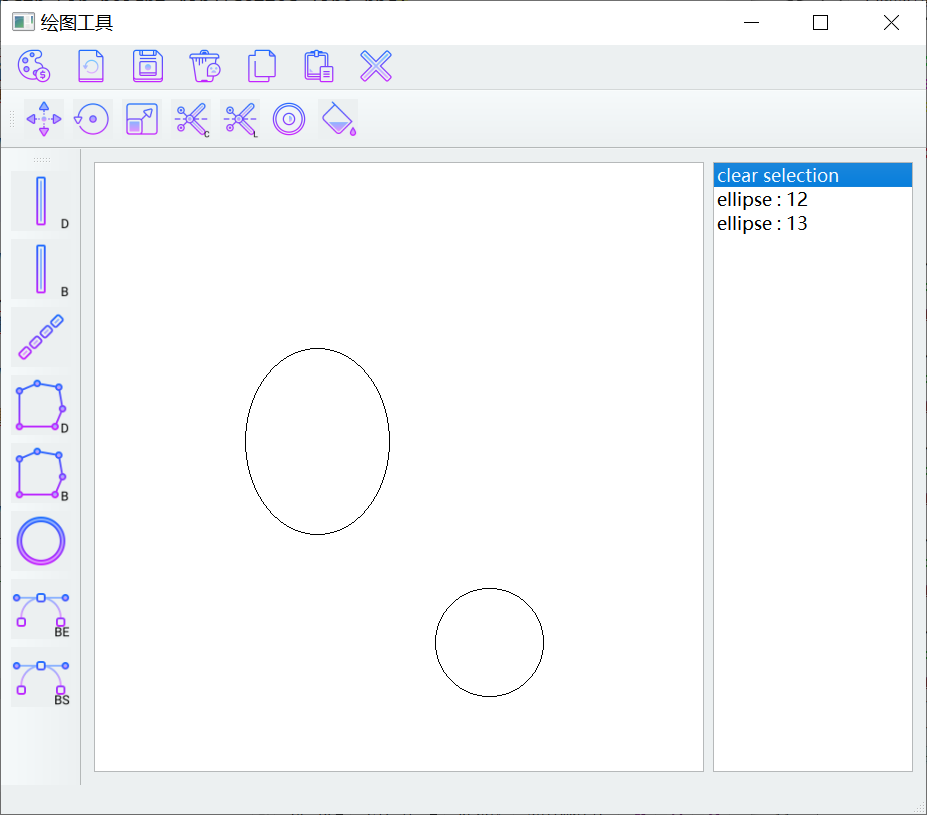
Task: Select the line tool labeled B
Action: [x=41, y=269]
